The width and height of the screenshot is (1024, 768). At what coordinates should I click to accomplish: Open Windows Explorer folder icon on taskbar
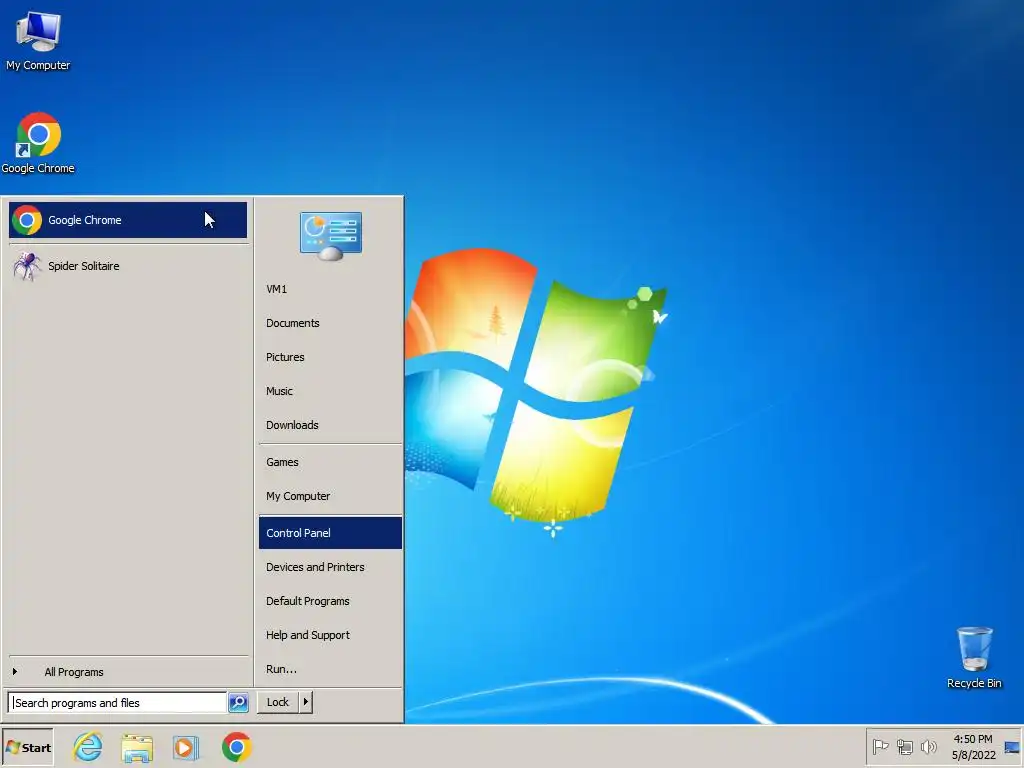137,747
